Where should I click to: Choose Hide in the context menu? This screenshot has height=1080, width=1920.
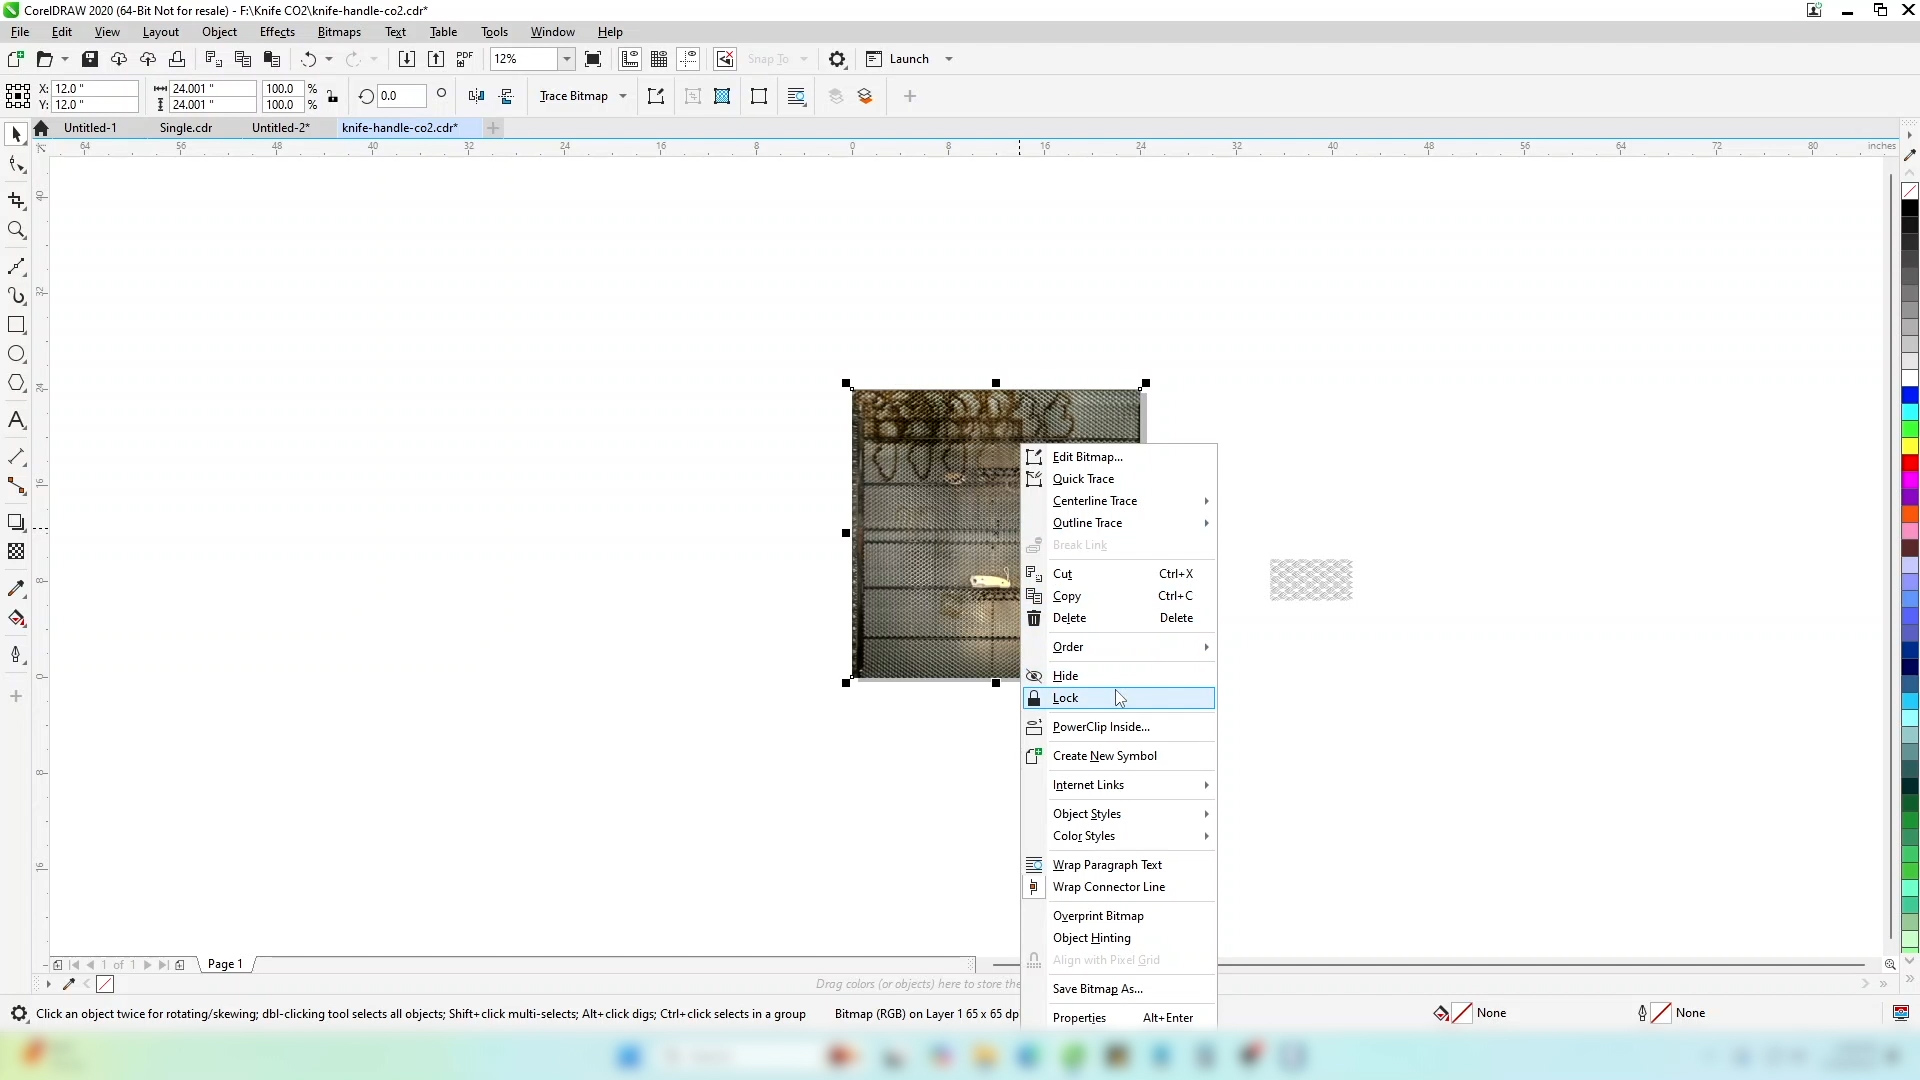click(1066, 676)
